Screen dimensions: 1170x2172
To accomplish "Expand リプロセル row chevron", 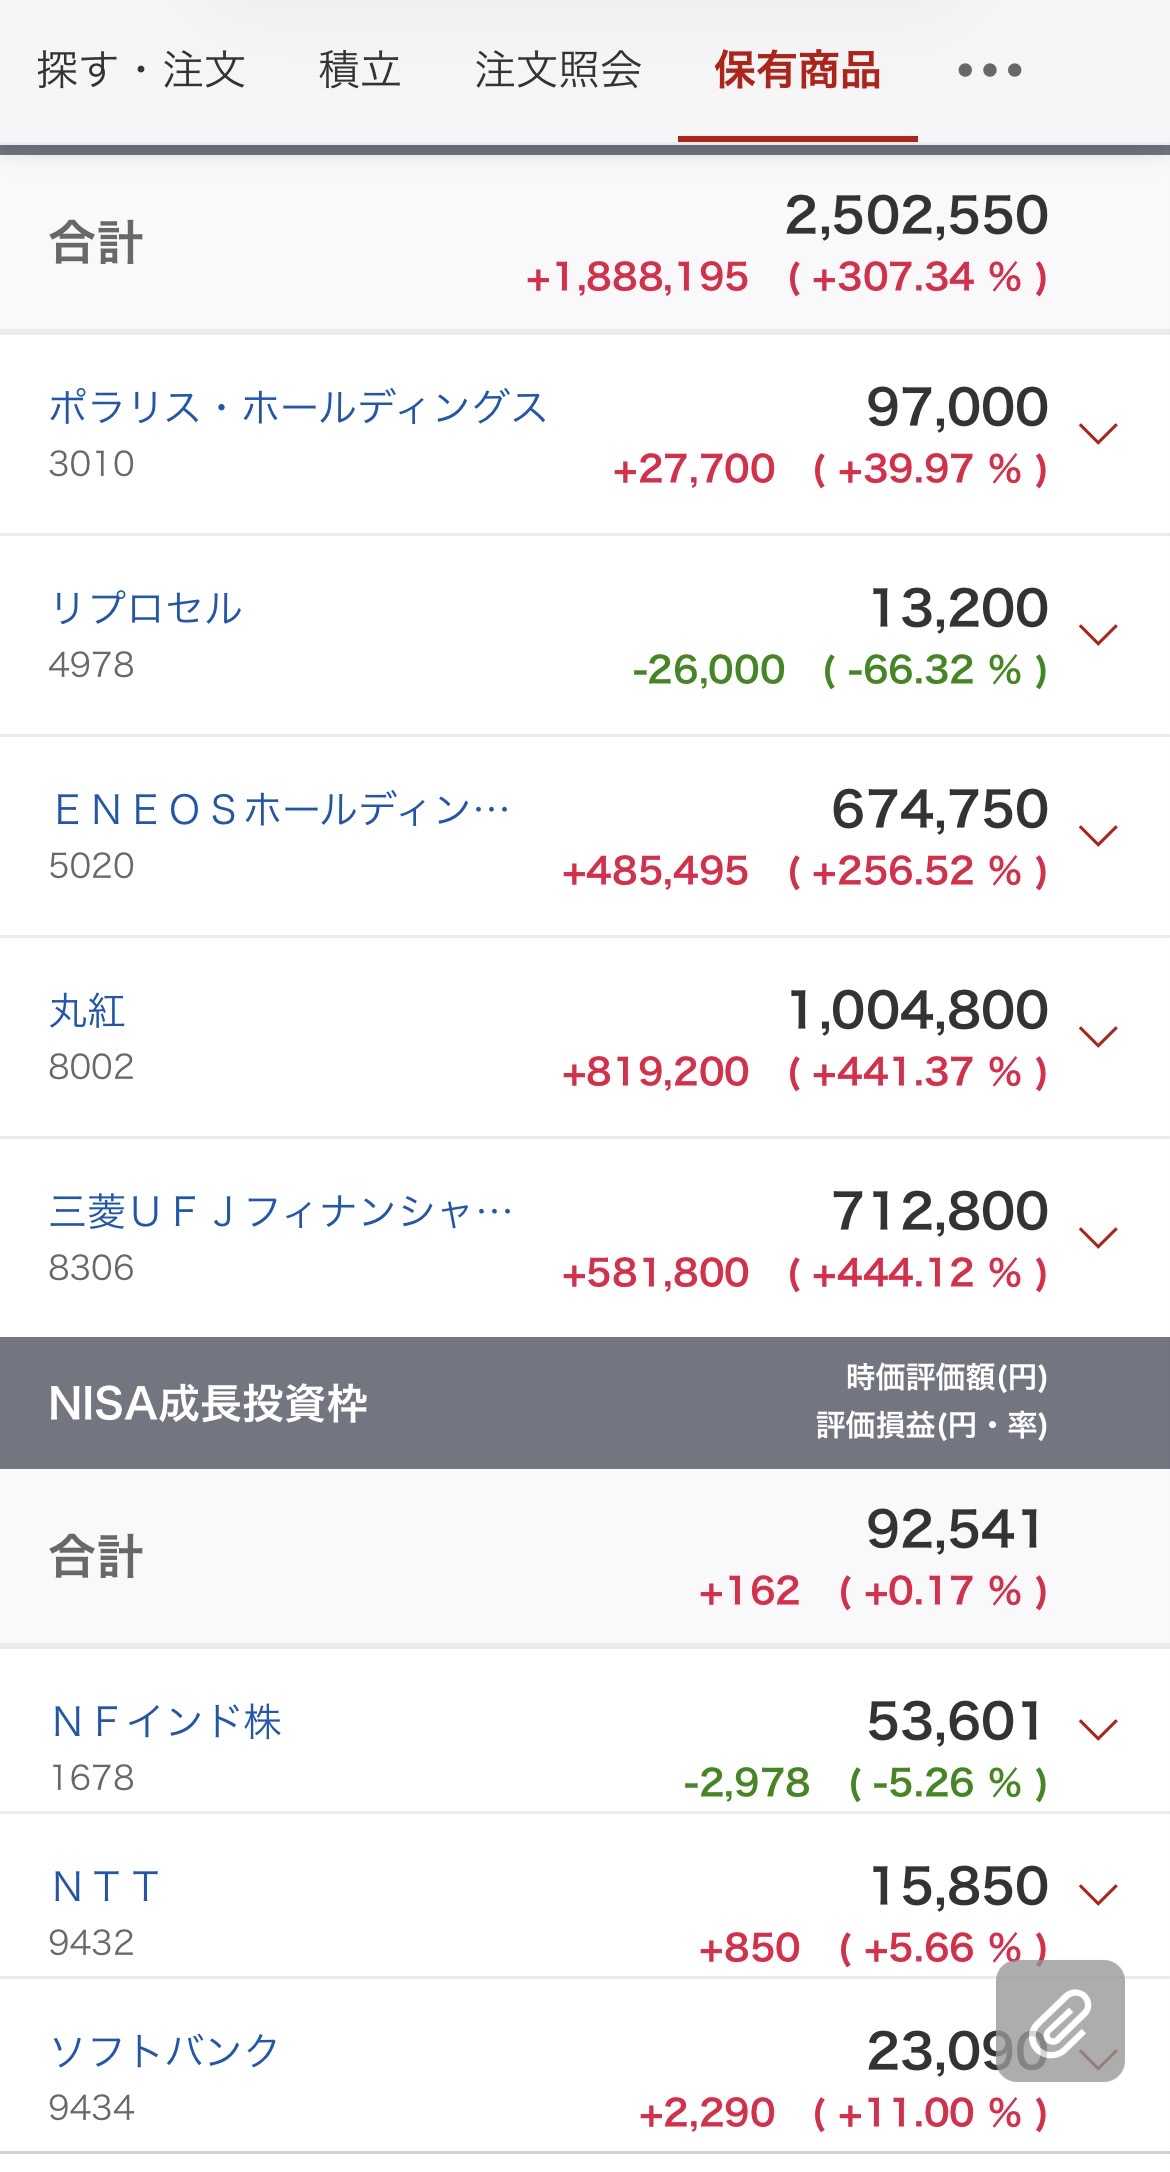I will (1098, 634).
